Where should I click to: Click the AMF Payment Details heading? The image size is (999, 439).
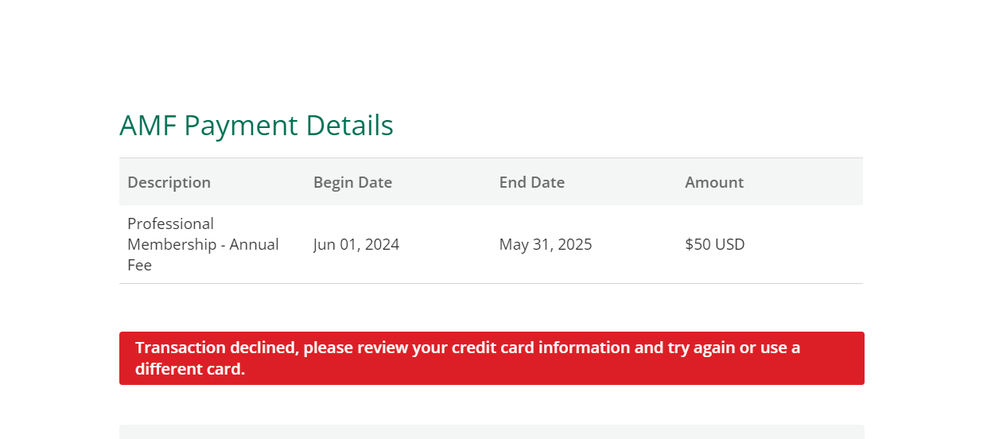click(x=256, y=126)
